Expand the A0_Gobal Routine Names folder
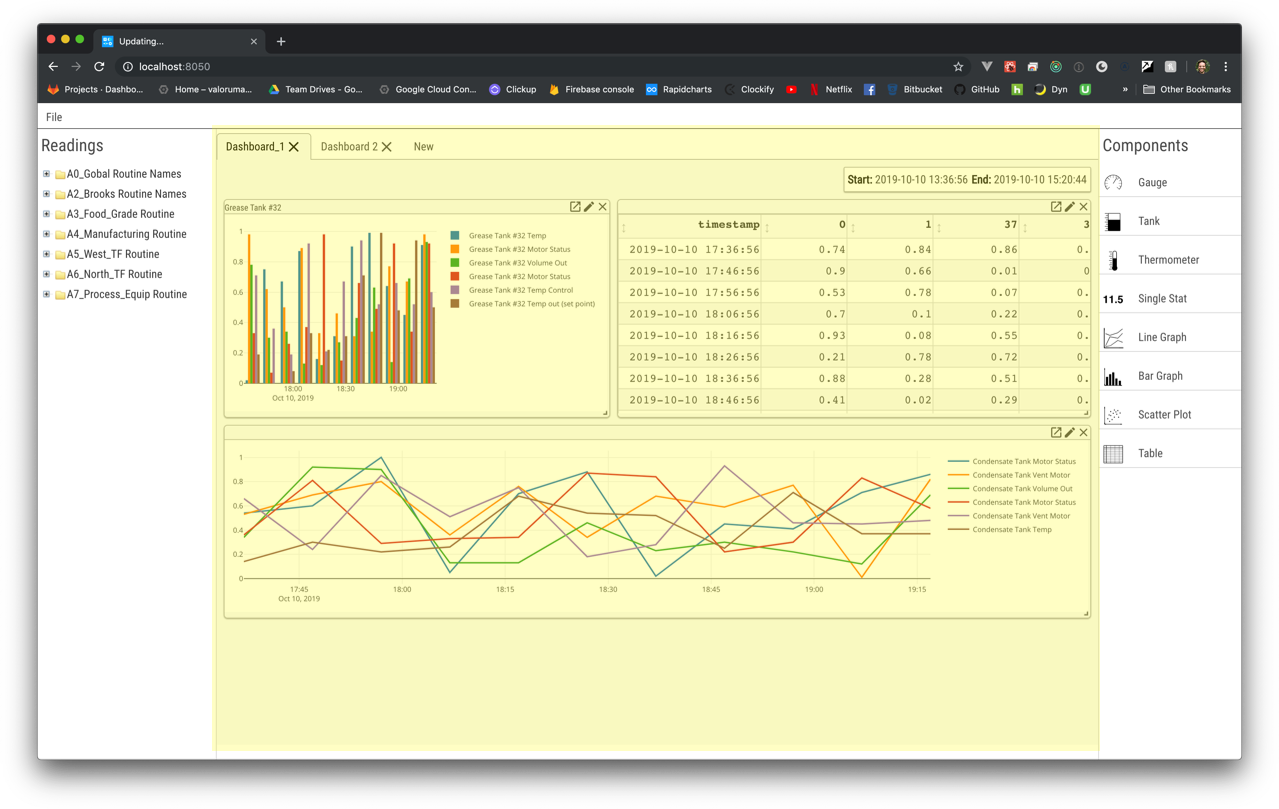 [46, 174]
